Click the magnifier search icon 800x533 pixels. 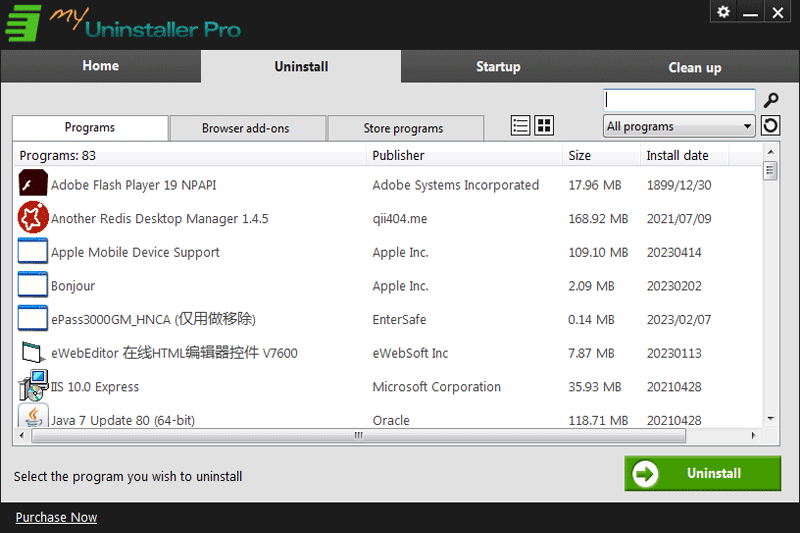770,100
